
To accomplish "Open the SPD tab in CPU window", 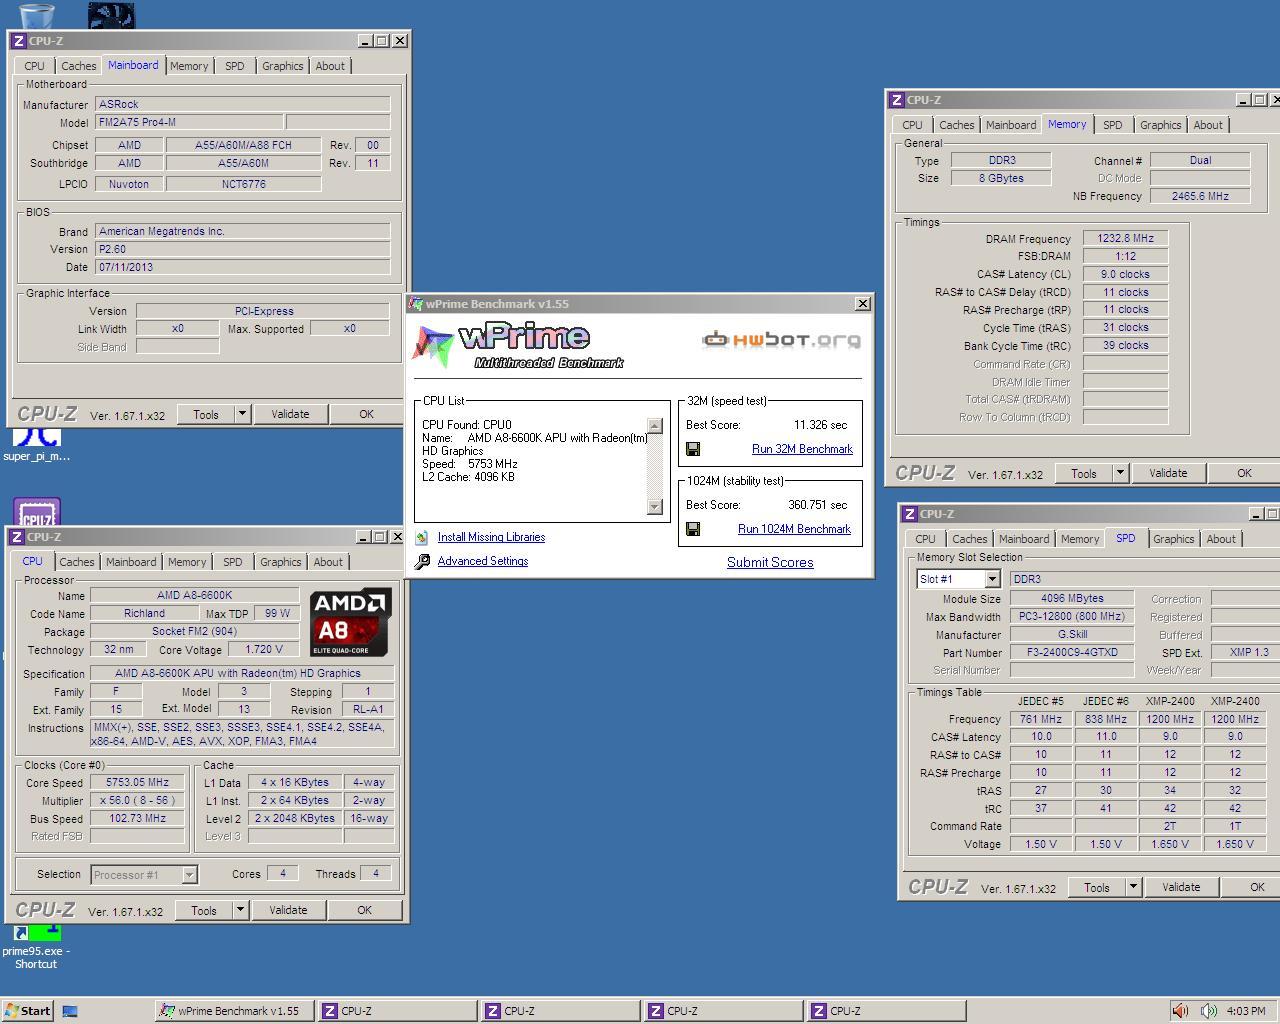I will point(232,562).
